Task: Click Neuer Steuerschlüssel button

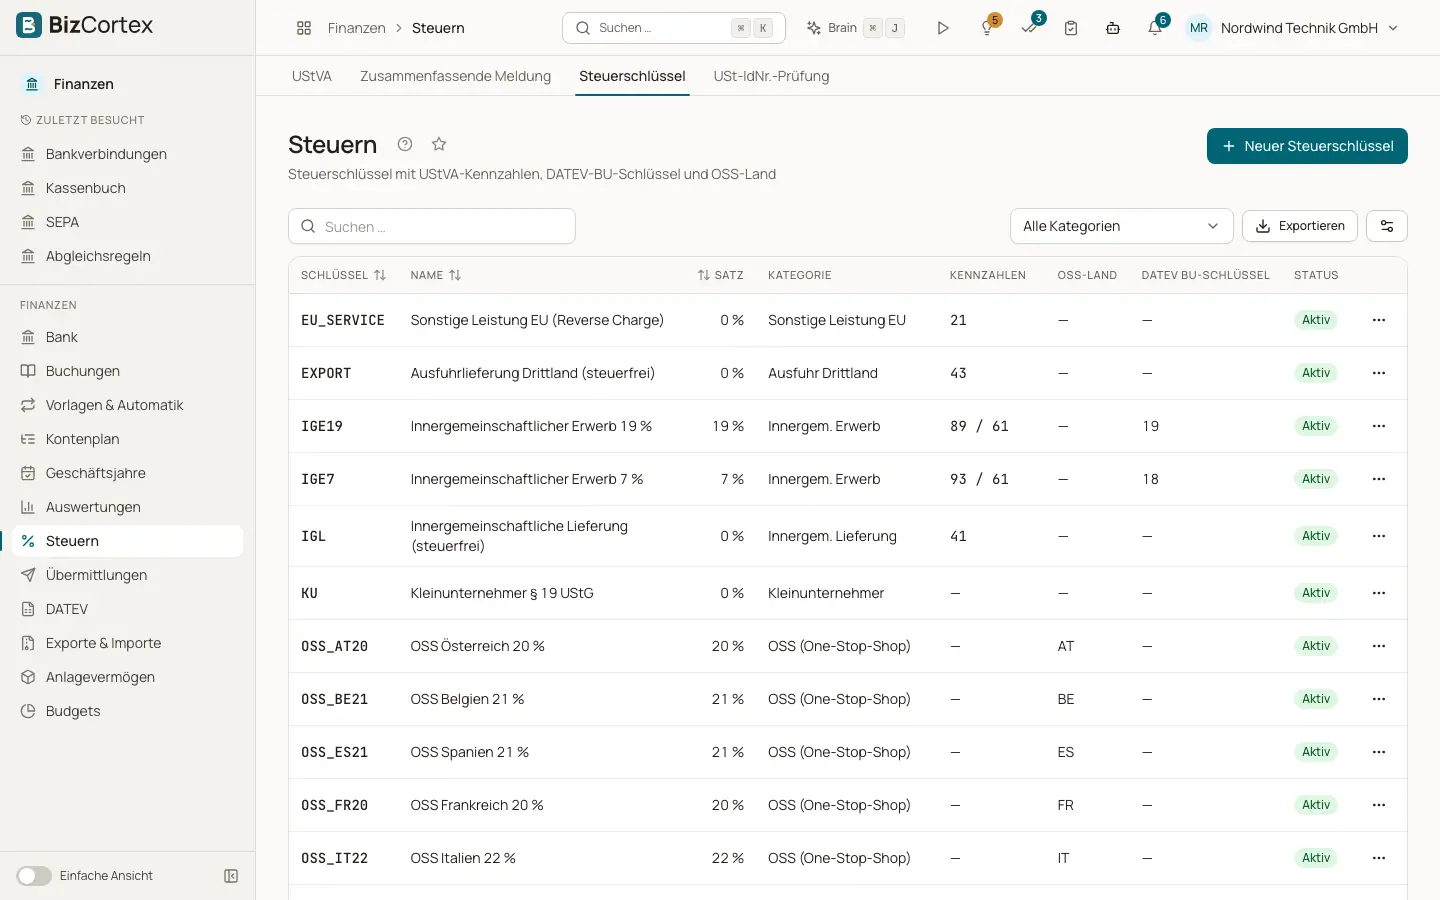Action: tap(1307, 146)
